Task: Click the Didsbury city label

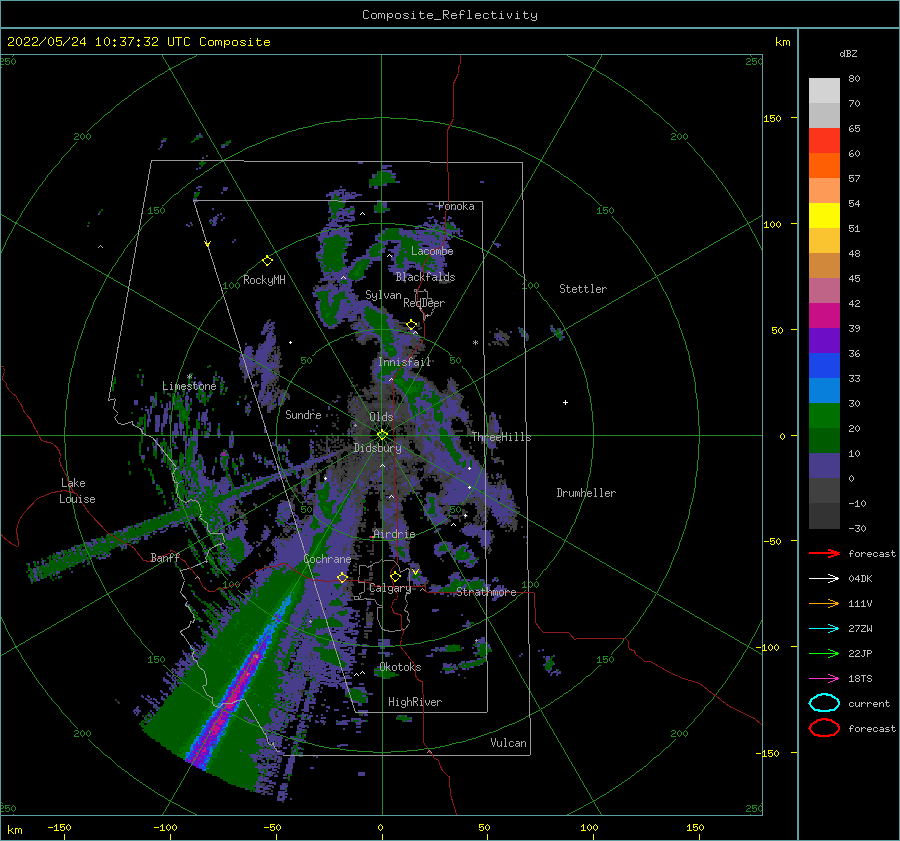Action: click(x=377, y=448)
